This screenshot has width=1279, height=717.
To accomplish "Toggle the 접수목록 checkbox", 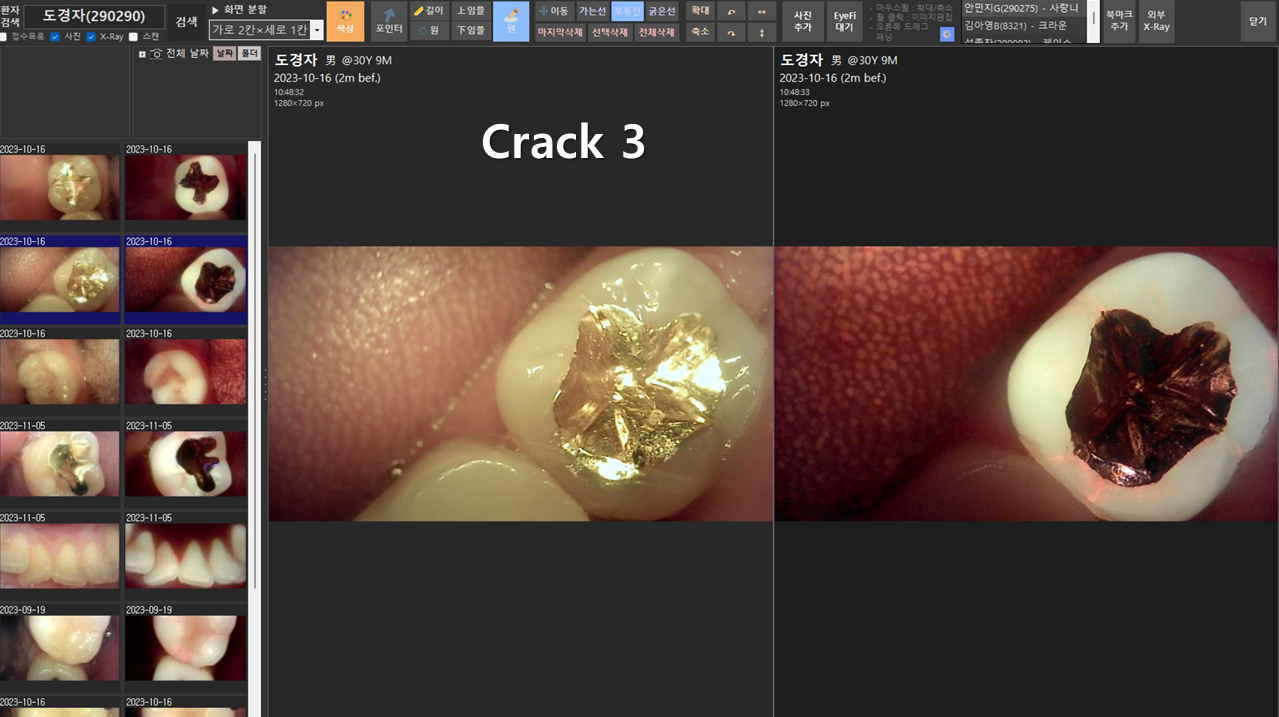I will [4, 37].
